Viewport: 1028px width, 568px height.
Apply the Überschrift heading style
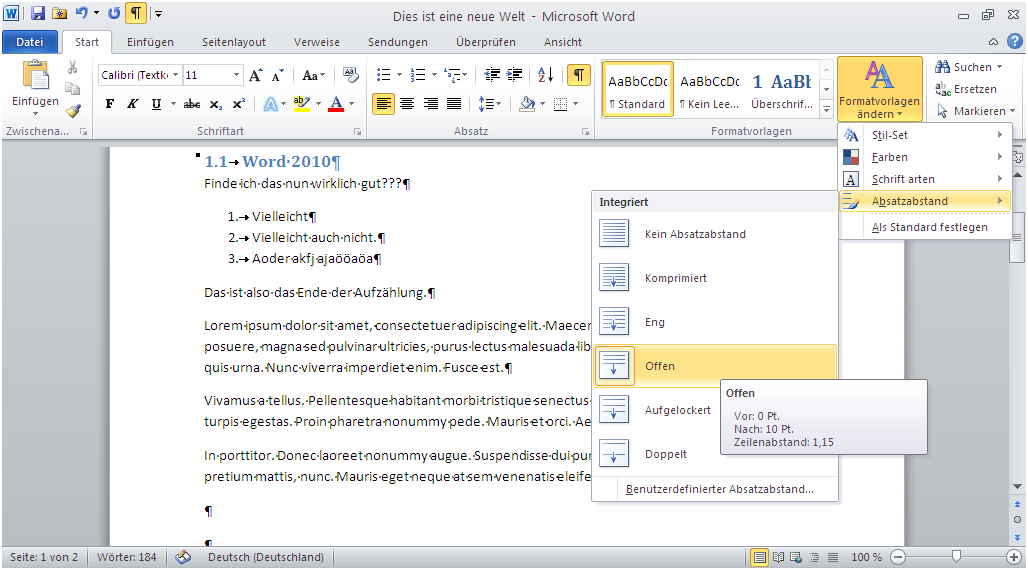[x=781, y=90]
